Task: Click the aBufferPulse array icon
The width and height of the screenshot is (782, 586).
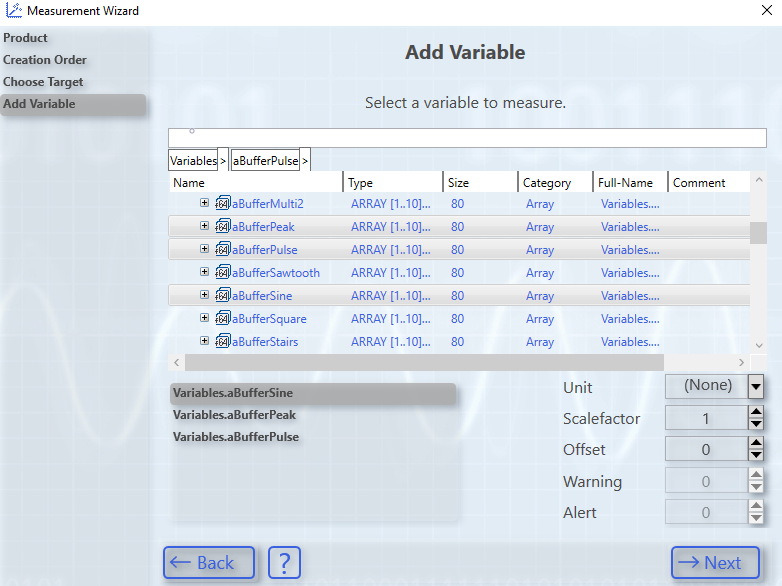Action: pyautogui.click(x=222, y=249)
